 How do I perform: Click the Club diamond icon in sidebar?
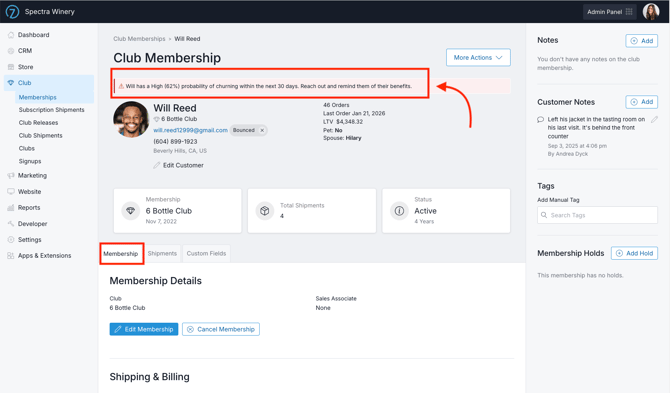coord(11,83)
